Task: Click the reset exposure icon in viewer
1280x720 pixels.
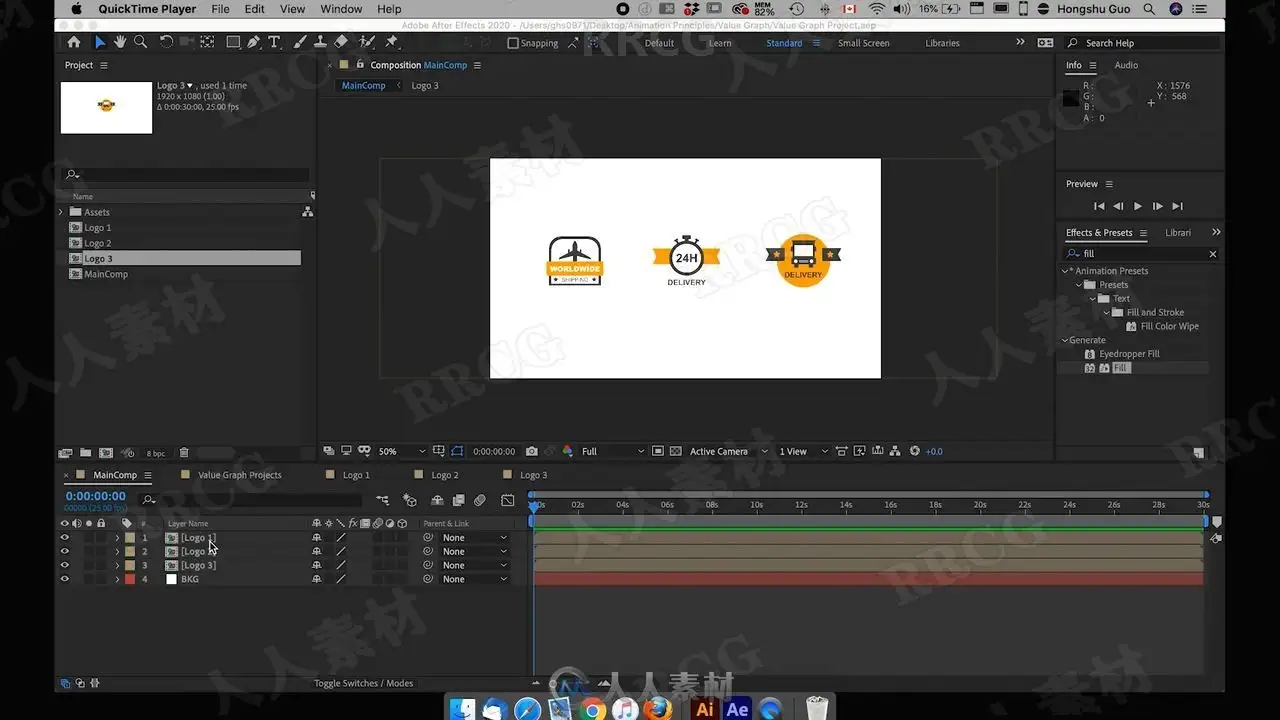Action: coord(914,451)
